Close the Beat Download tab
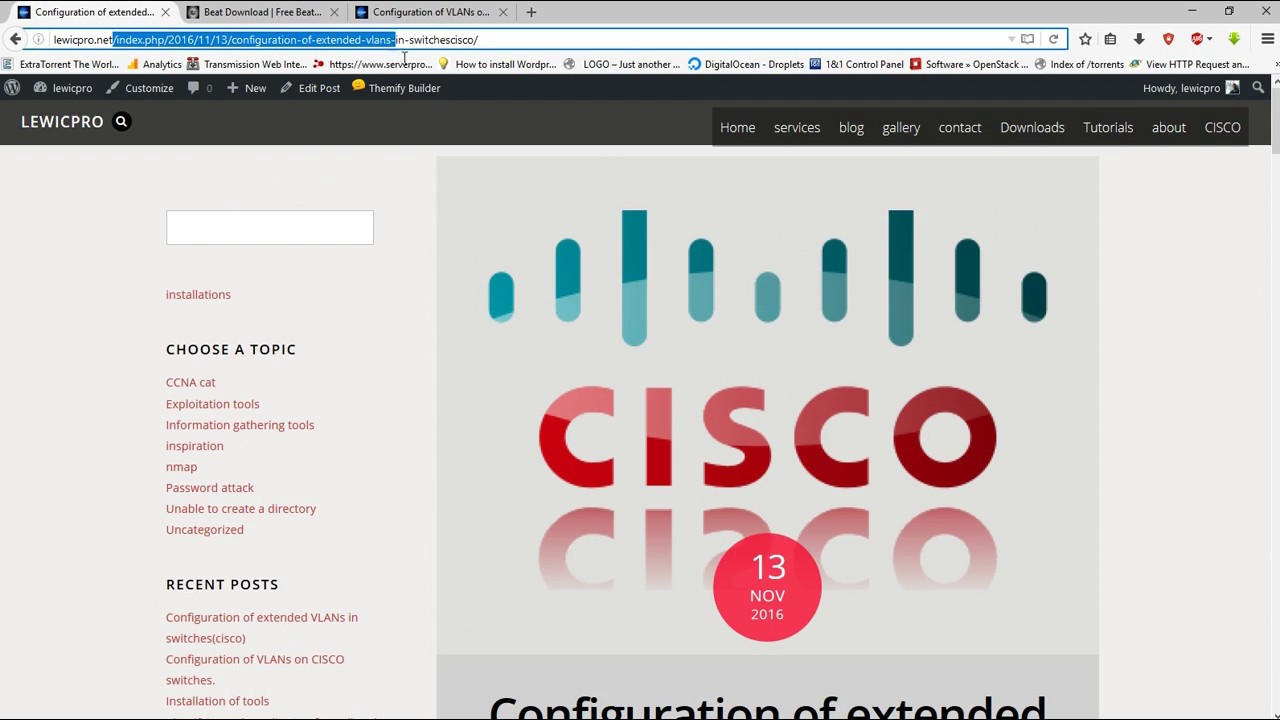1280x720 pixels. pyautogui.click(x=334, y=12)
